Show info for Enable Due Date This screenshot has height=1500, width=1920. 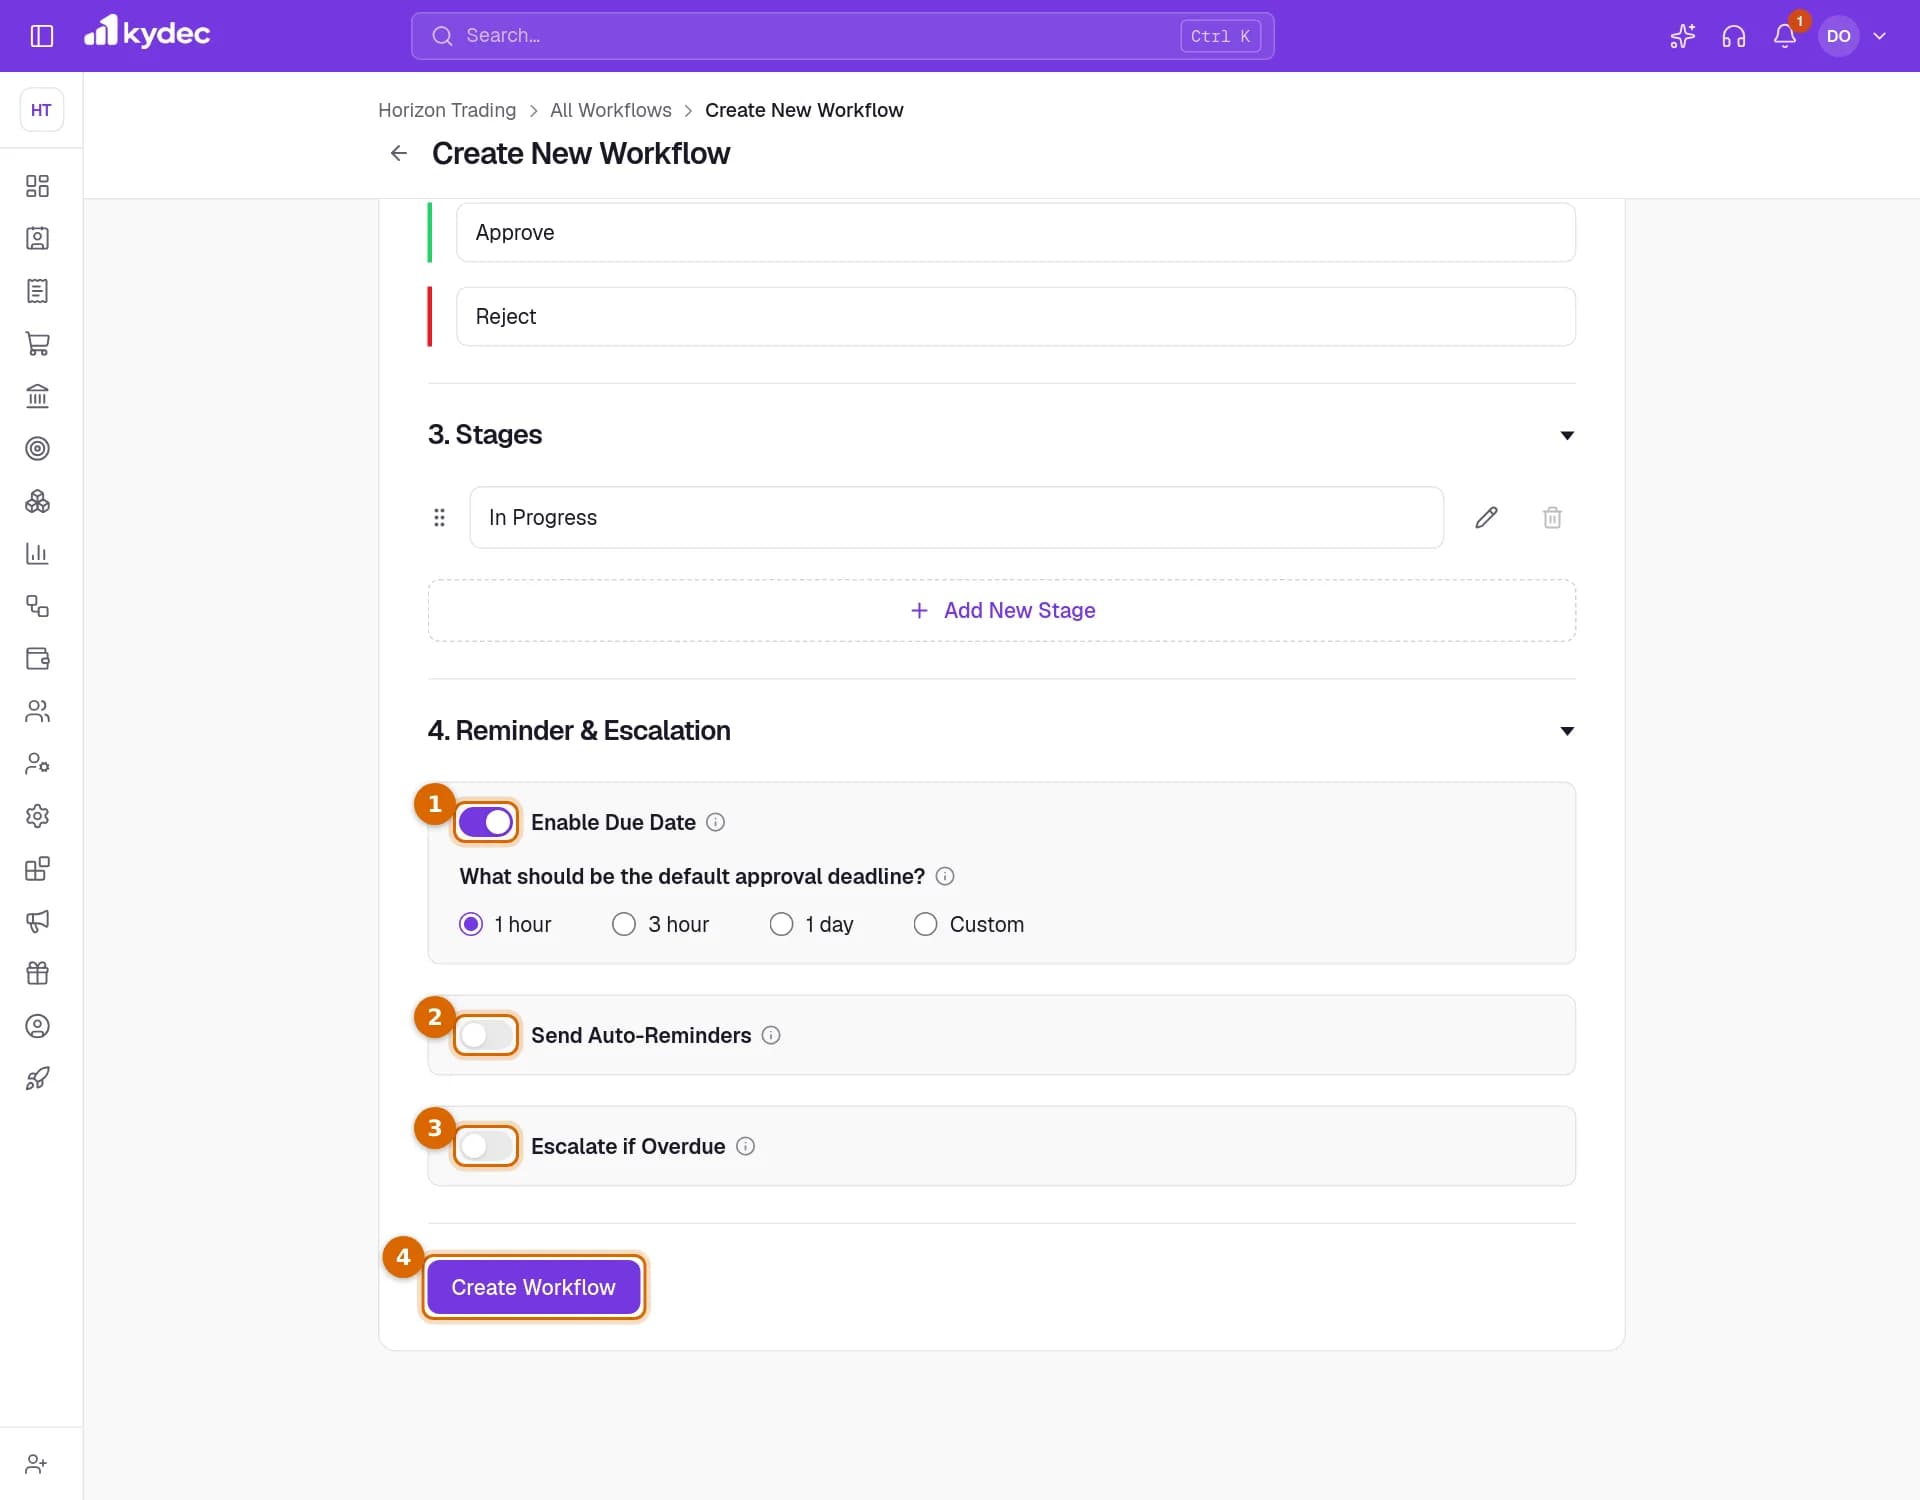click(715, 822)
